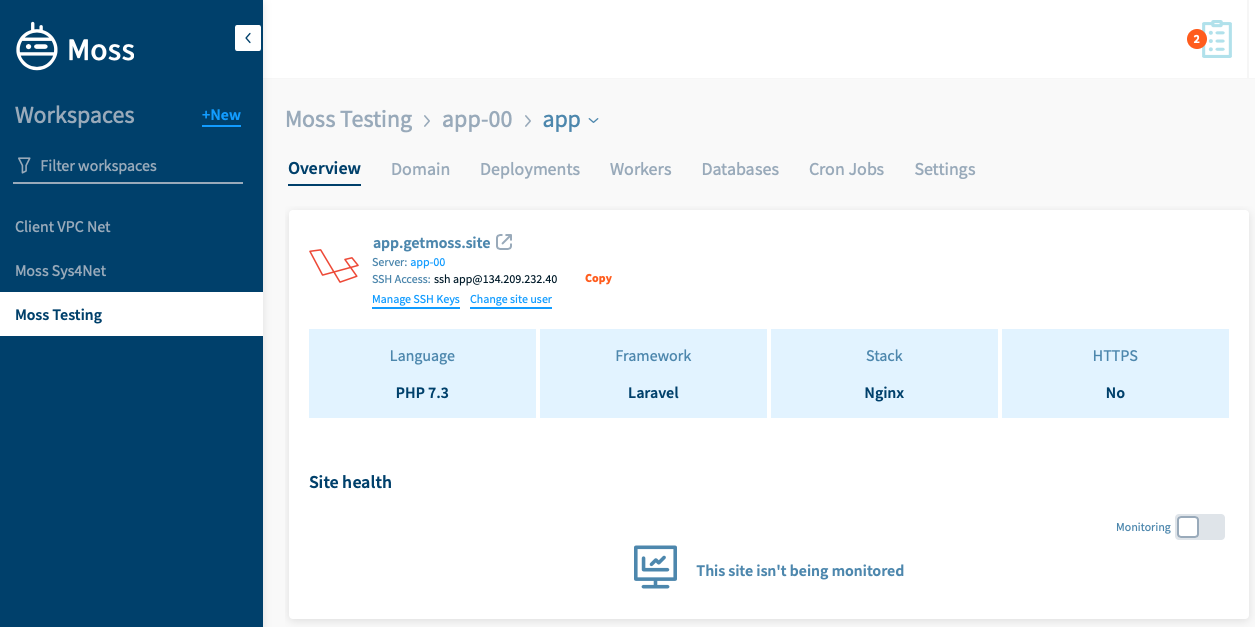Click the filter funnel icon in sidebar
The width and height of the screenshot is (1255, 627).
(x=24, y=166)
